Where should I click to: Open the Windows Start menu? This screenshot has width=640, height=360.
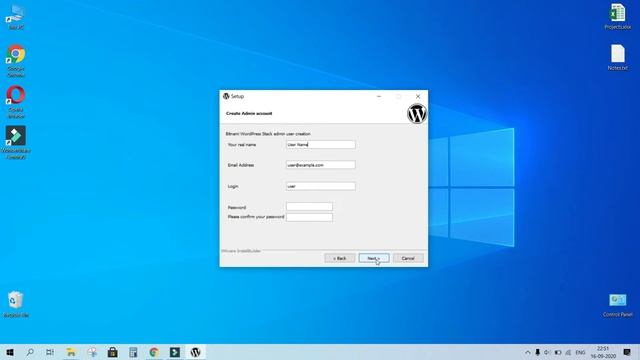click(10, 352)
